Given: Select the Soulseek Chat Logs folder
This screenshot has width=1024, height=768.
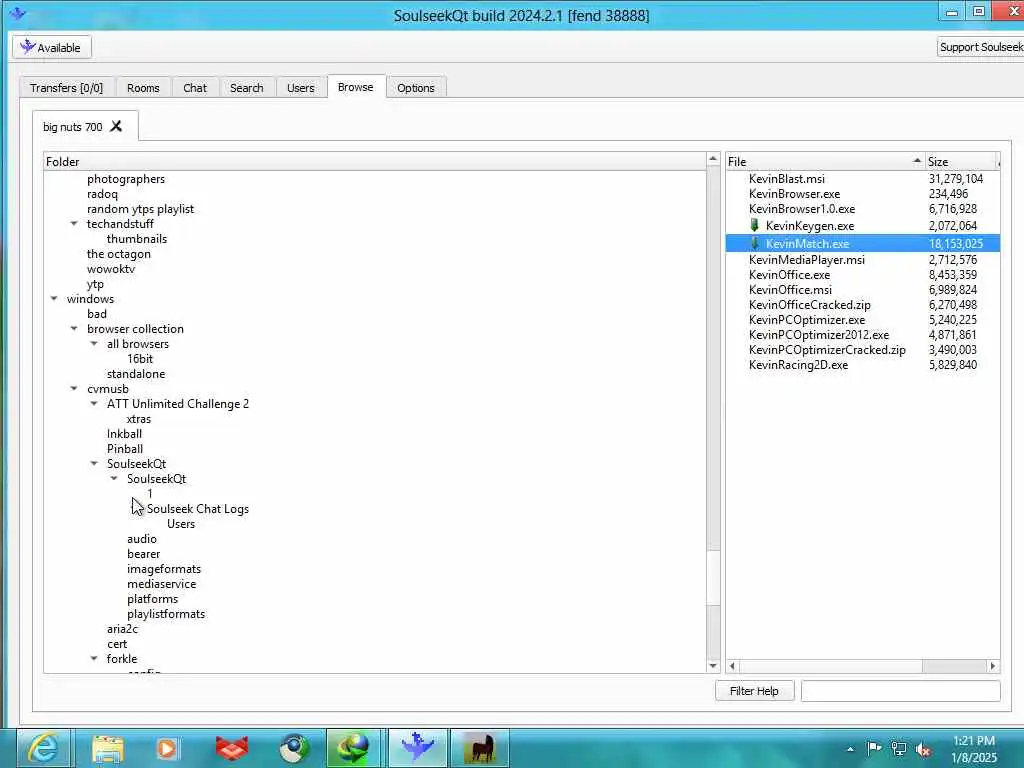Looking at the screenshot, I should [198, 509].
